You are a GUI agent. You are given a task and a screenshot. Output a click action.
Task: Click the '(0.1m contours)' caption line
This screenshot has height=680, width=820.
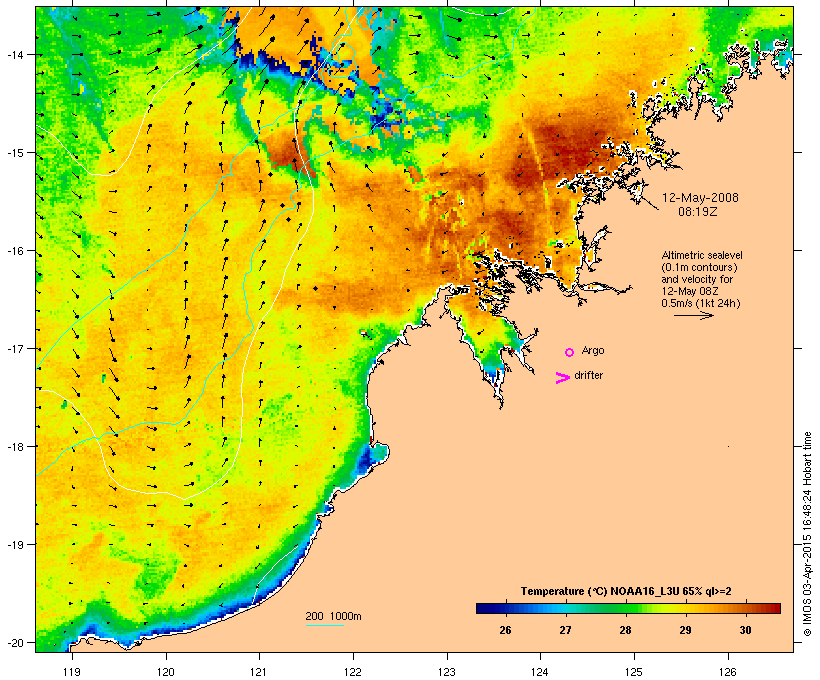point(699,267)
